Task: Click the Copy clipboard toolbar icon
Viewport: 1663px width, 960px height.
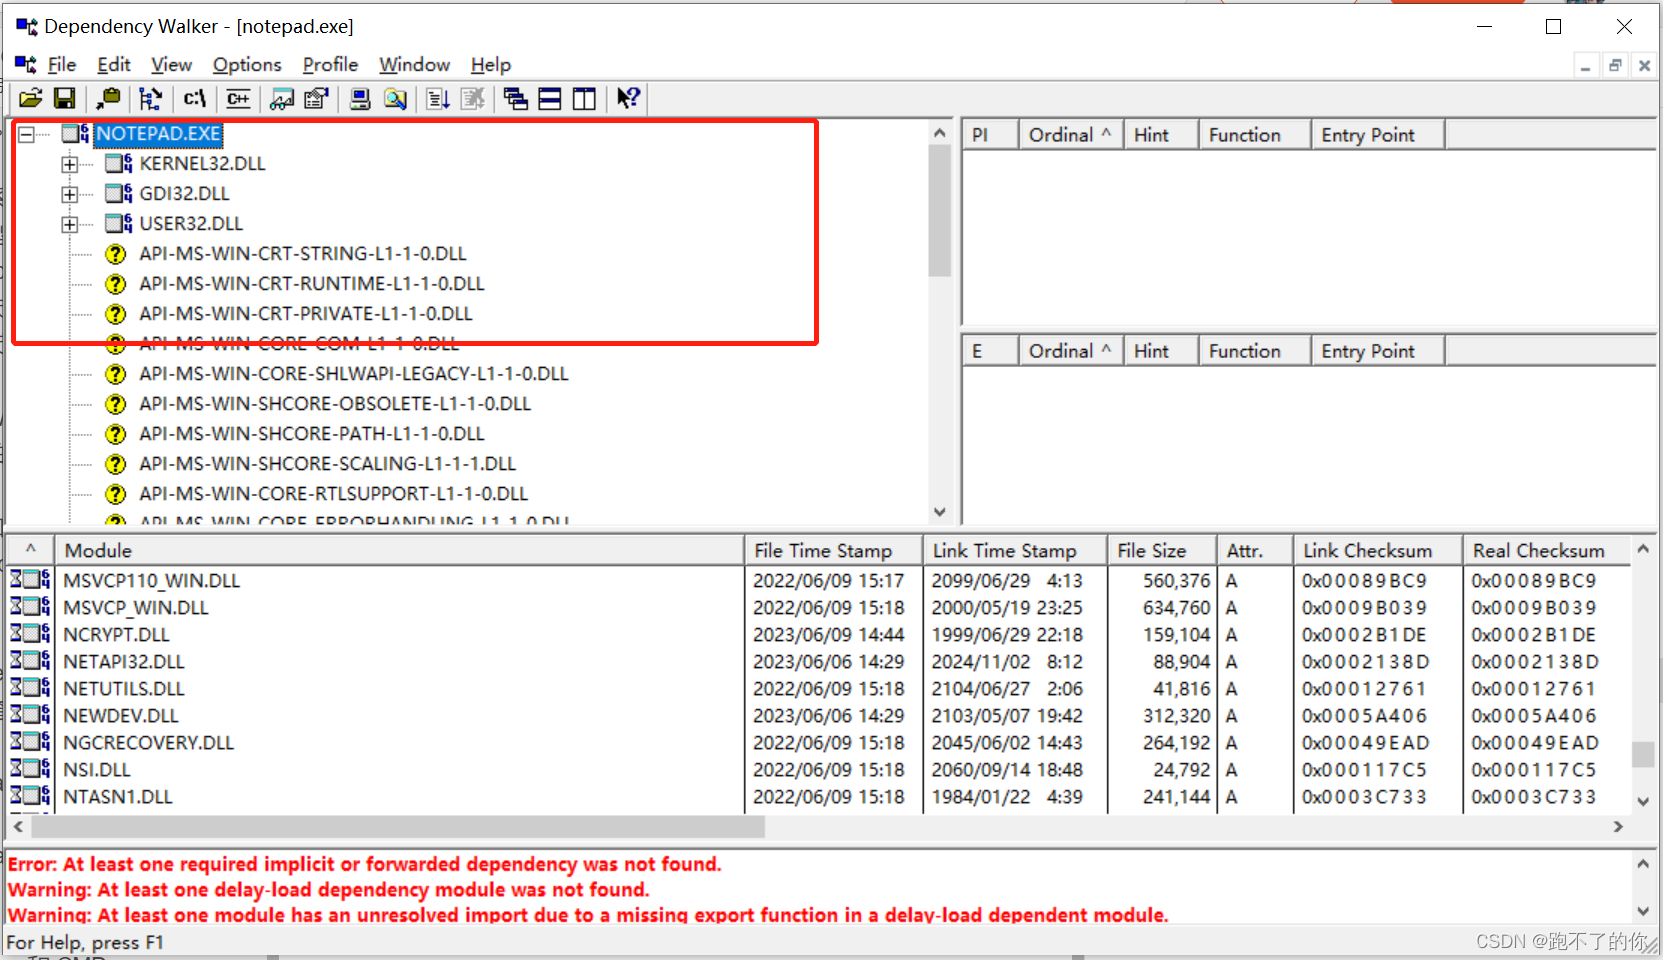Action: [x=108, y=98]
